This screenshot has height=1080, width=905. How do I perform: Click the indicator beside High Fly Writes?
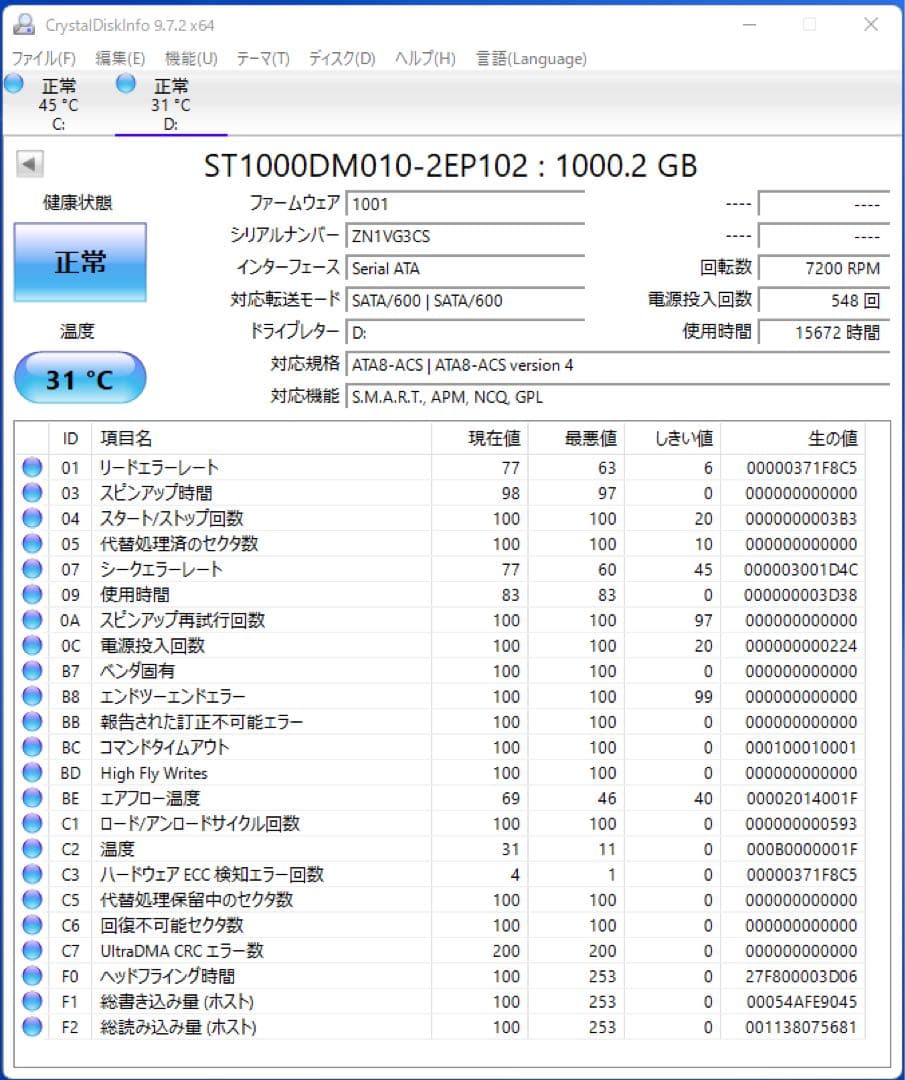coord(31,773)
